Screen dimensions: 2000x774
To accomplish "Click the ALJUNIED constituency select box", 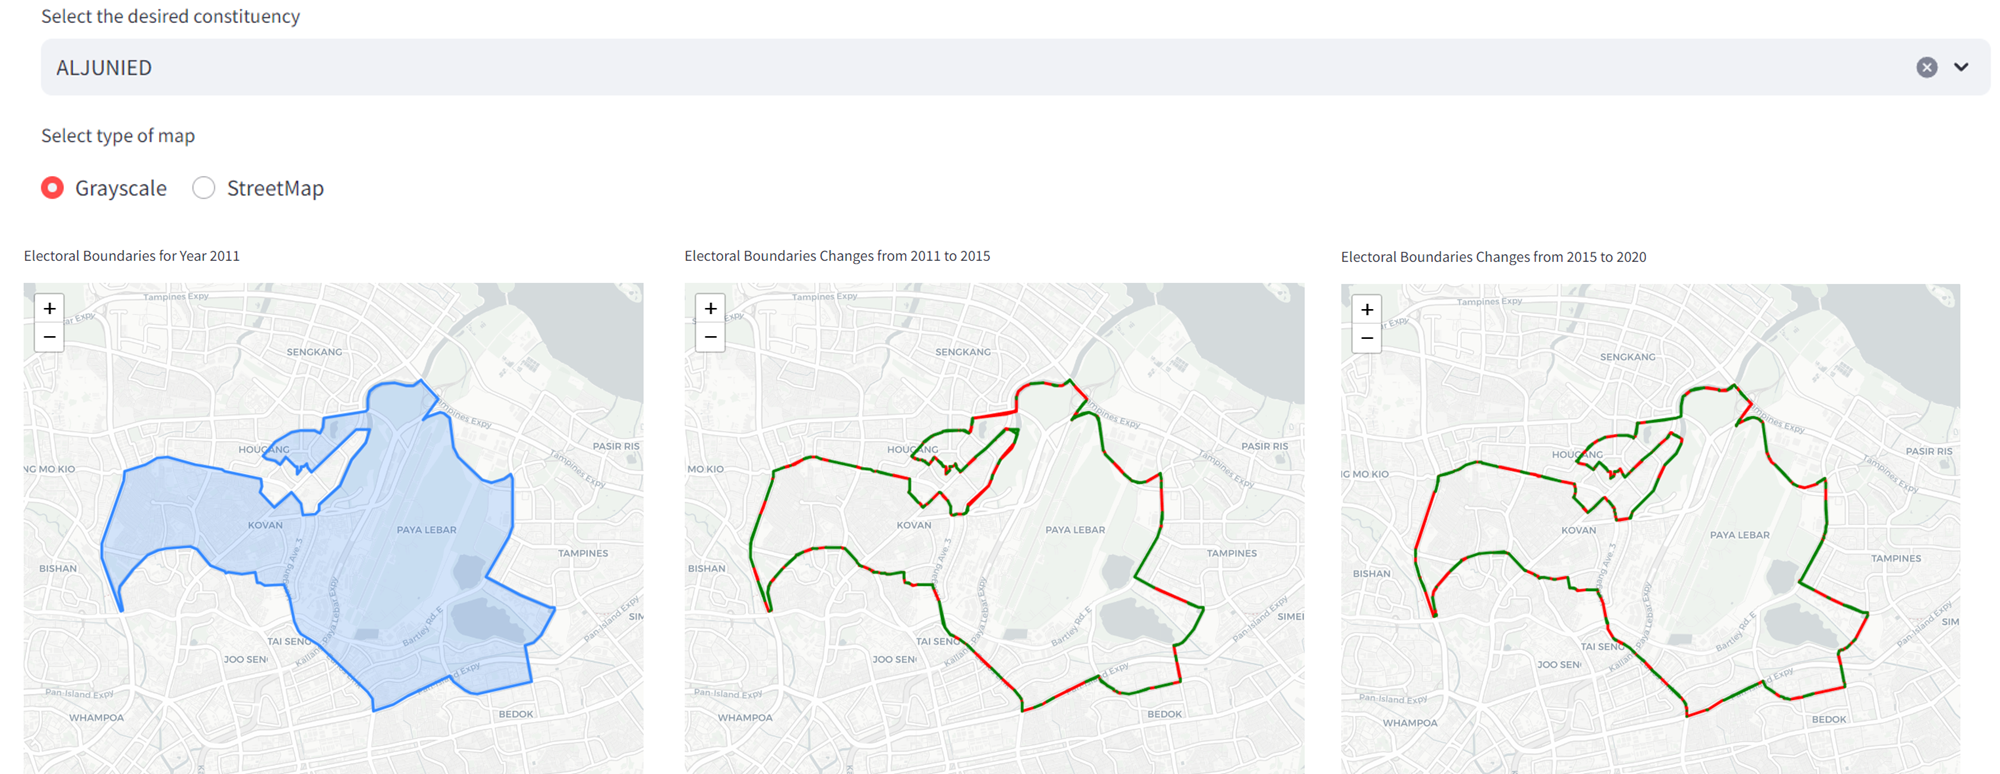I will pos(900,67).
